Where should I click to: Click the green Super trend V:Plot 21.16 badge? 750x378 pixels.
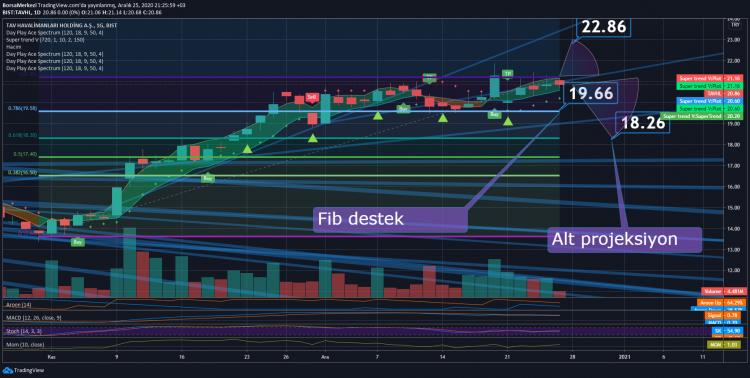tap(710, 86)
